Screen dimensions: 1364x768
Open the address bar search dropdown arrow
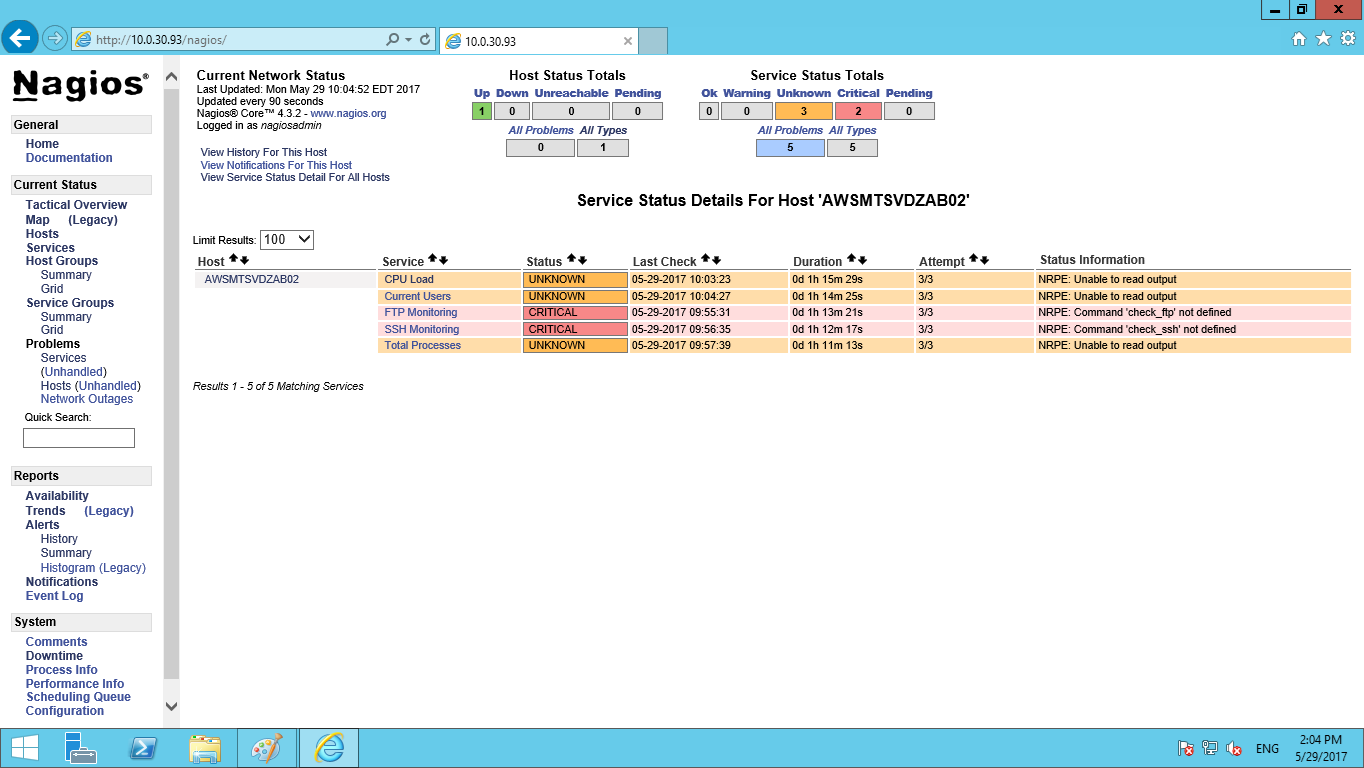point(408,40)
